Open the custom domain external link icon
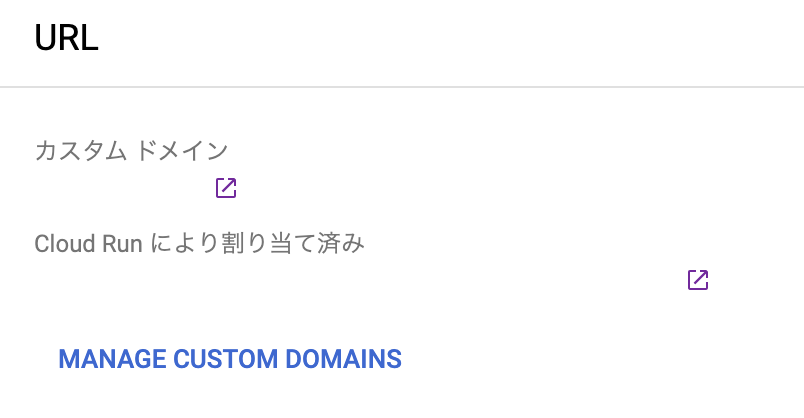This screenshot has height=418, width=804. pos(226,188)
